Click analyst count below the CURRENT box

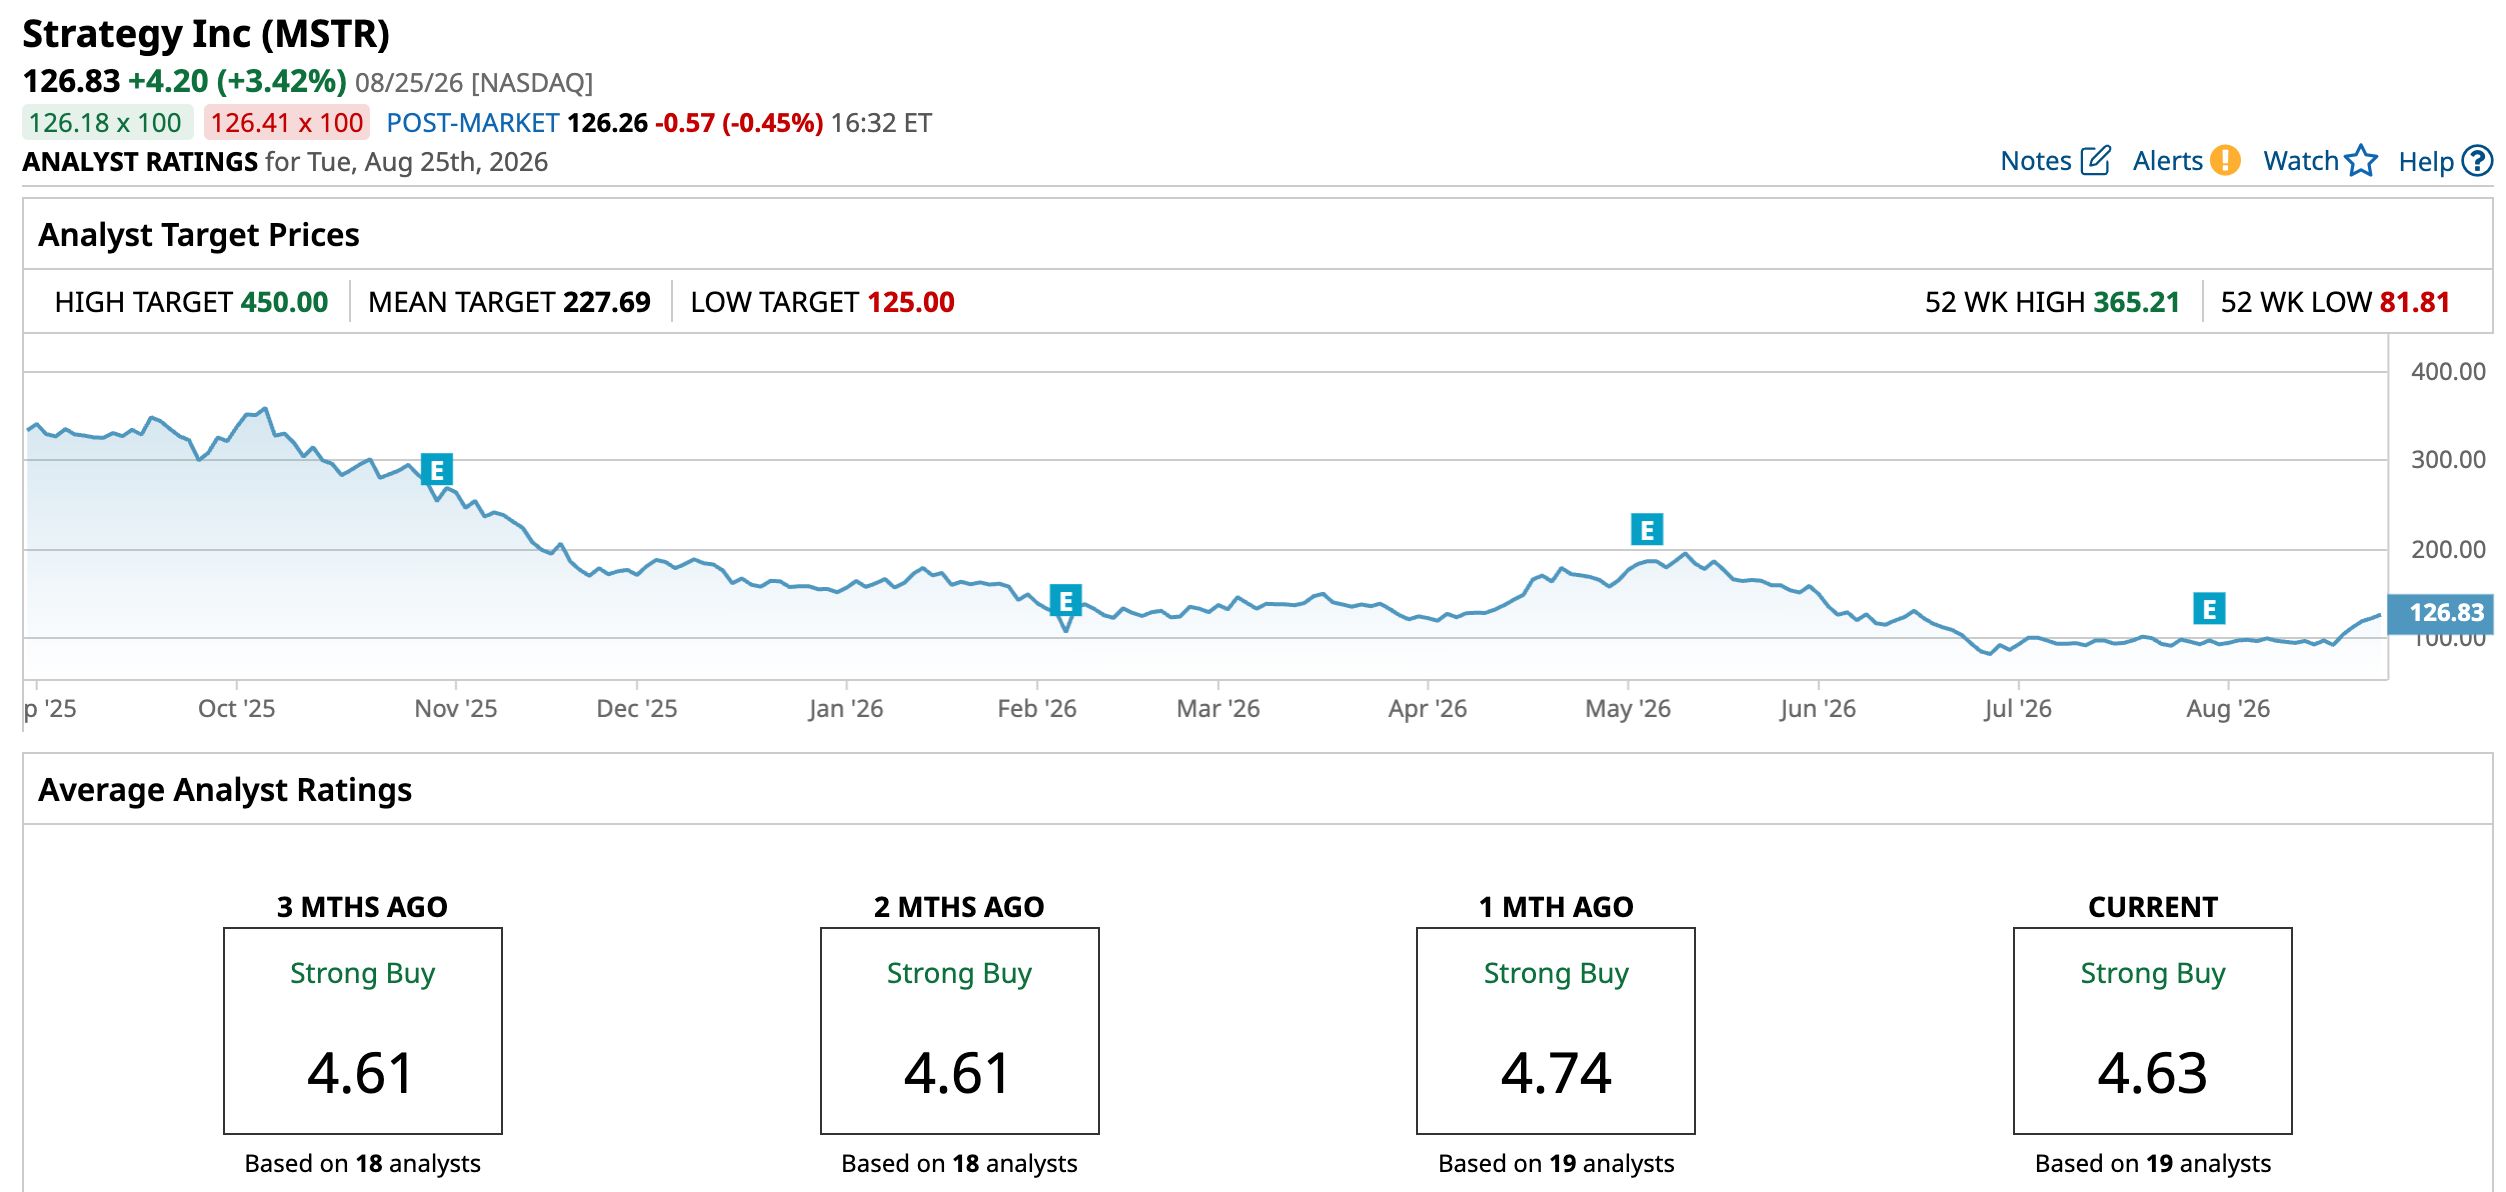coord(2153,1164)
